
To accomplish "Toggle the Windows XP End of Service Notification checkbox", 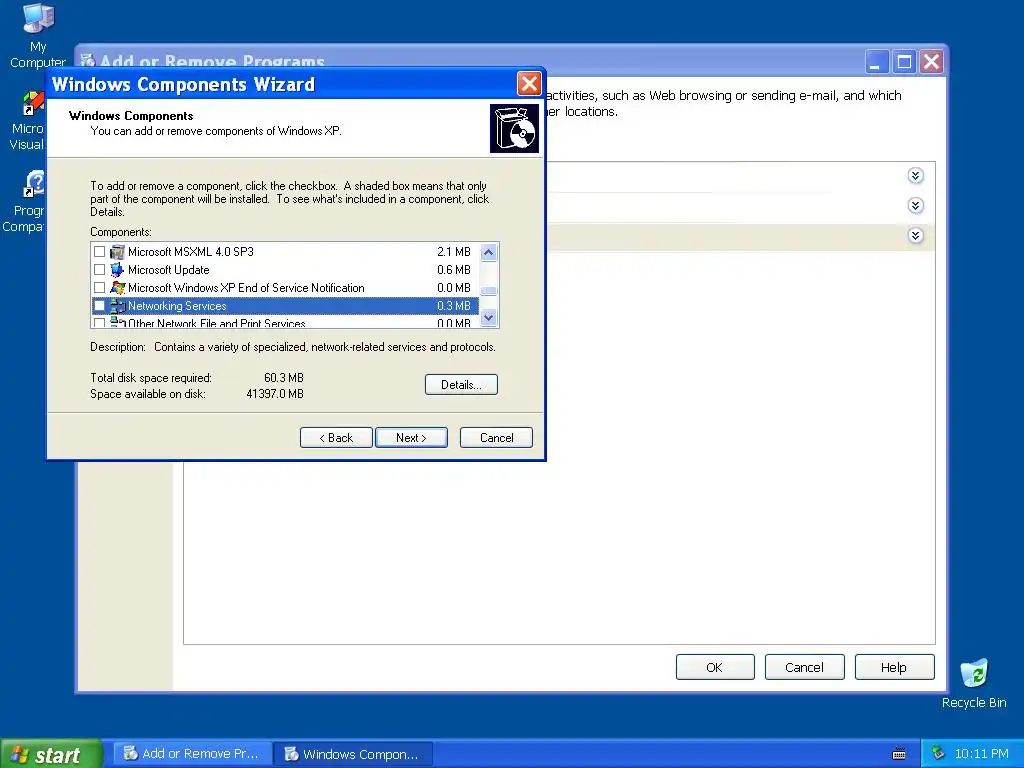I will point(99,288).
